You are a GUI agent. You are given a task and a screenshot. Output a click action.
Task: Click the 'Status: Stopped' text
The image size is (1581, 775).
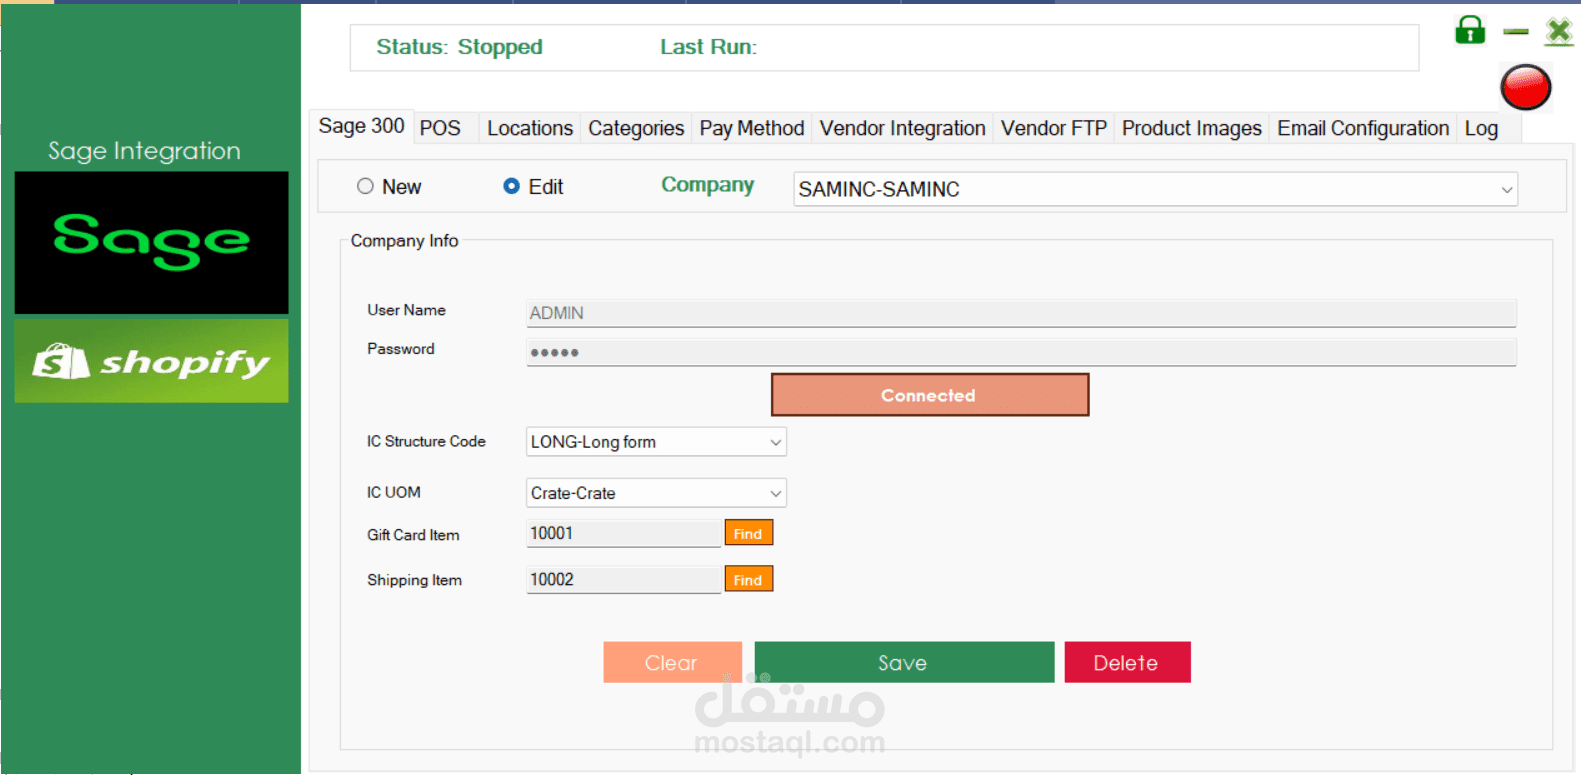point(459,47)
